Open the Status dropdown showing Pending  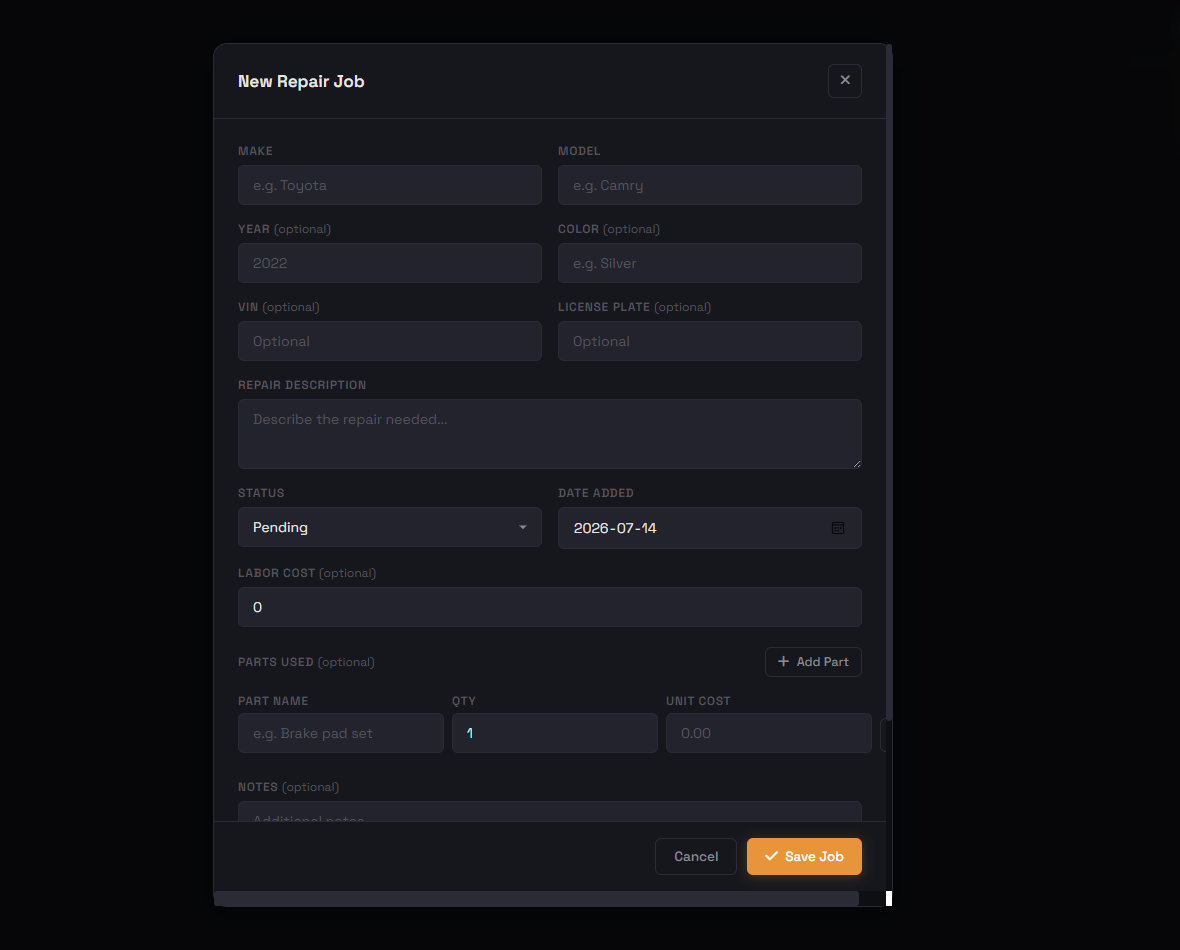390,527
